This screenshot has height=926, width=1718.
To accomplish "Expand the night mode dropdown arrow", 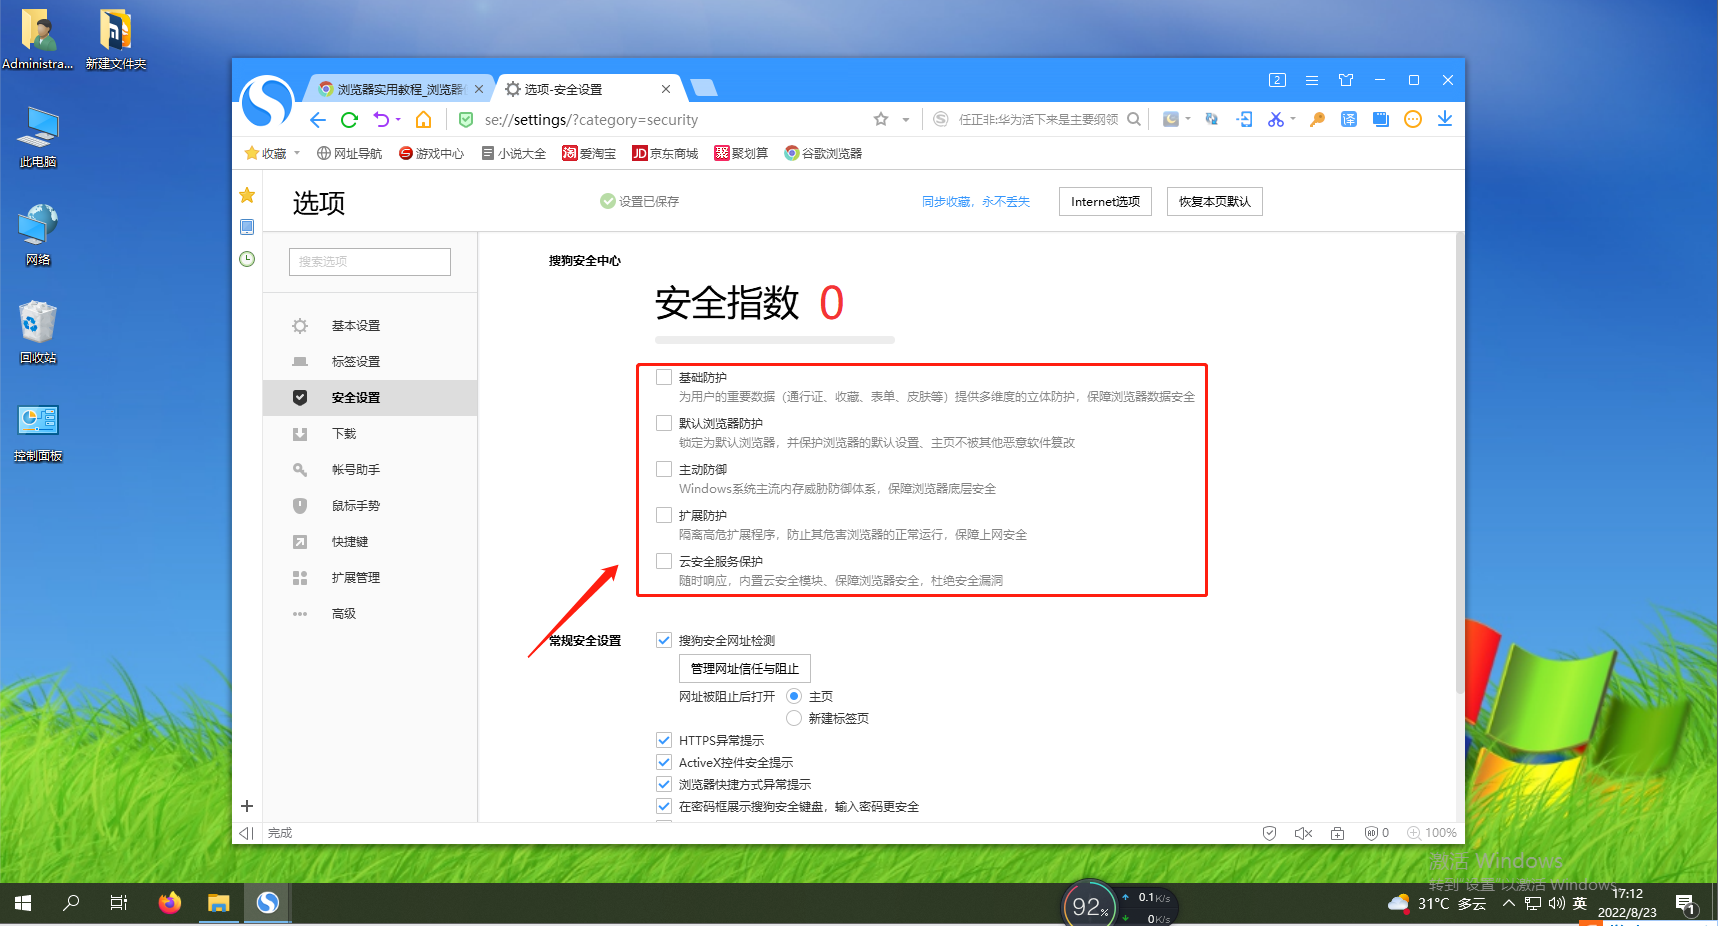I will point(1188,119).
